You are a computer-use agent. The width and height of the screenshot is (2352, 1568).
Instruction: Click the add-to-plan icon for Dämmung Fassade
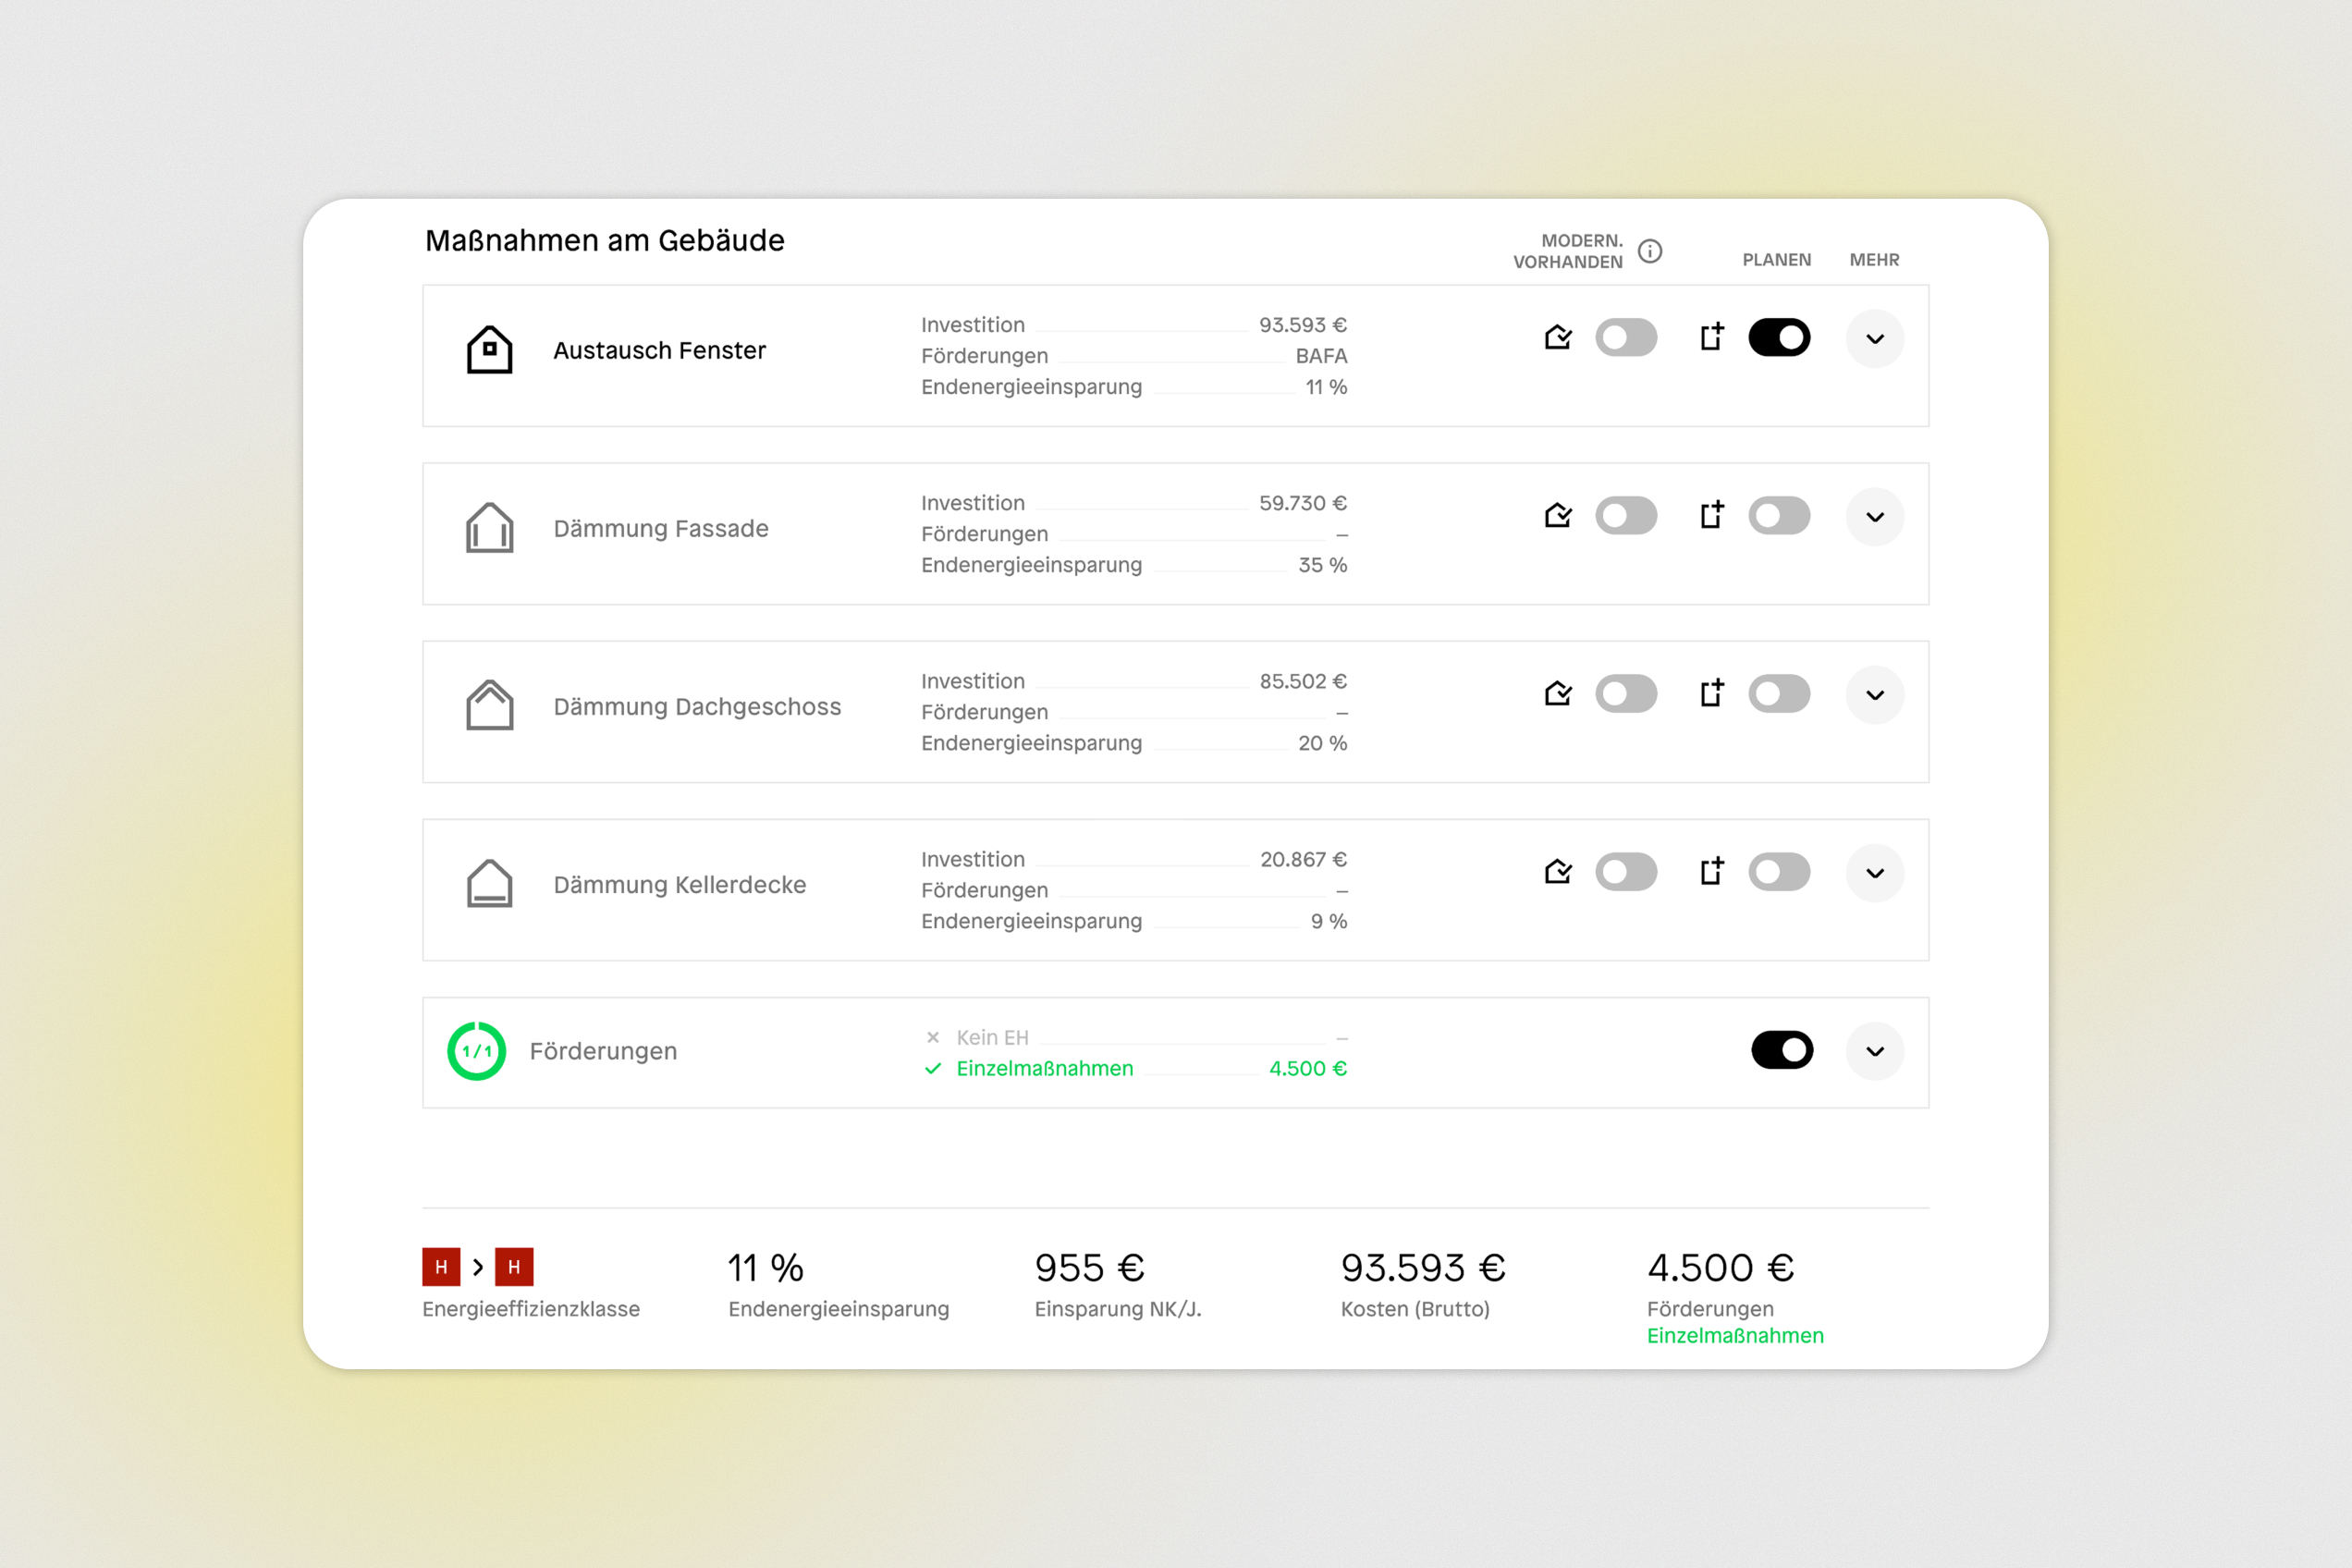(1711, 515)
